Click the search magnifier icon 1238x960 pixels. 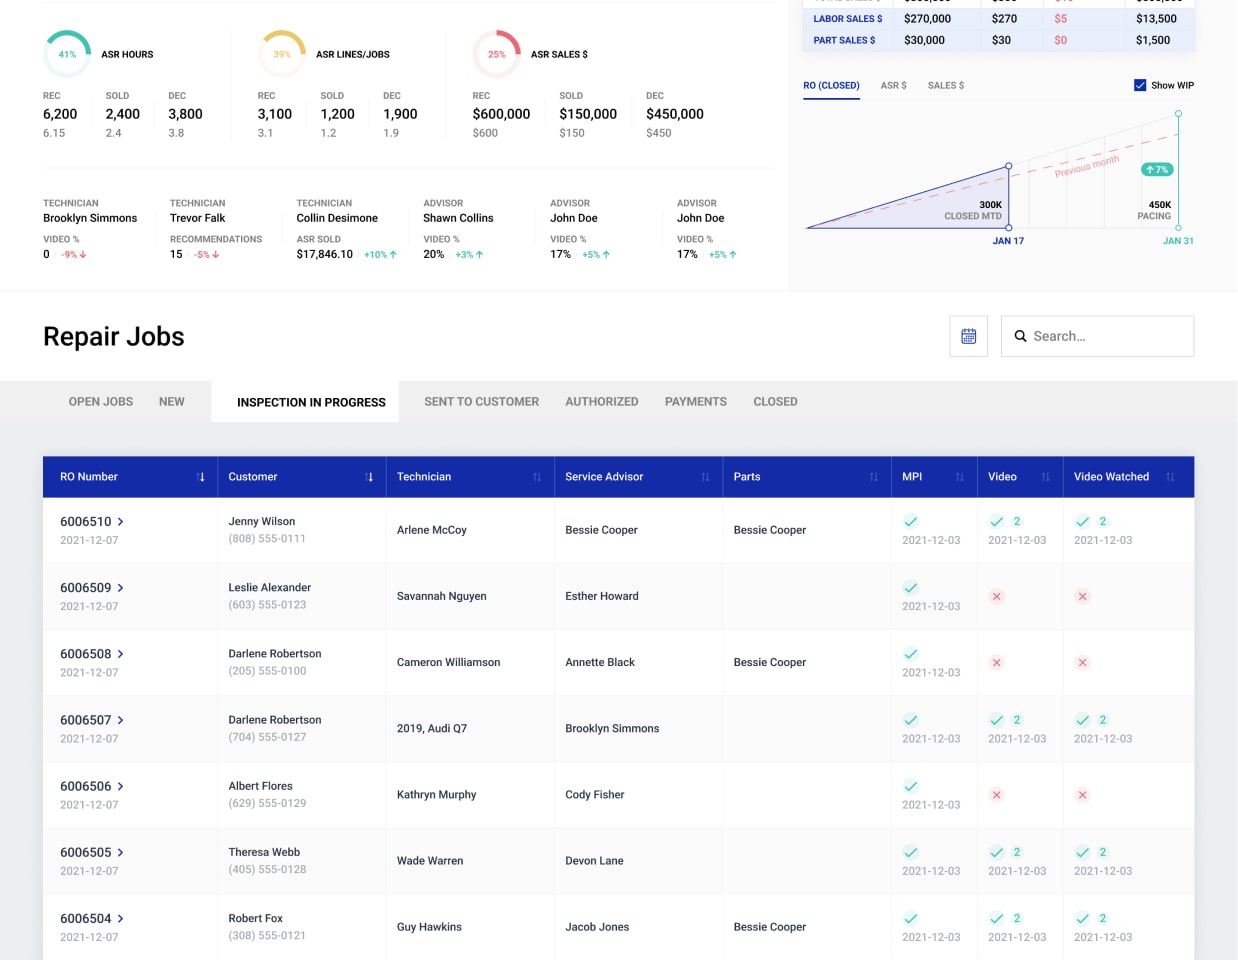tap(1020, 336)
